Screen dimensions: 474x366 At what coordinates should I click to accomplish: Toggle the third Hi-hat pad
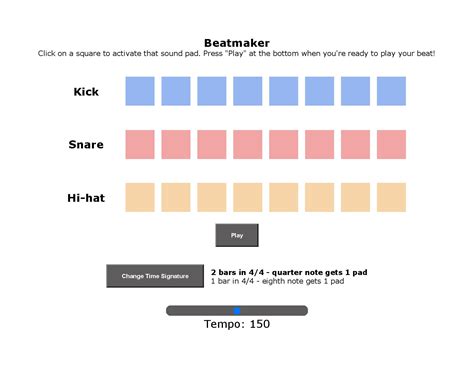212,197
